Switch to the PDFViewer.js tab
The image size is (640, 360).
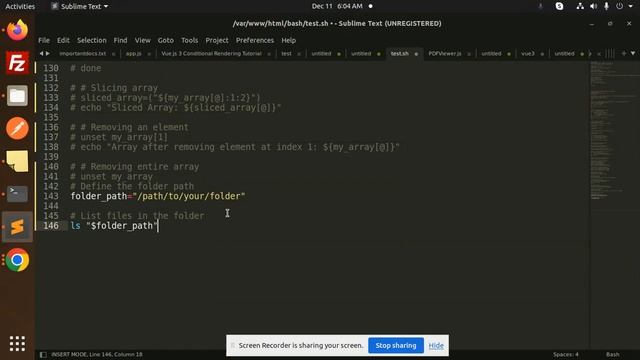444,54
